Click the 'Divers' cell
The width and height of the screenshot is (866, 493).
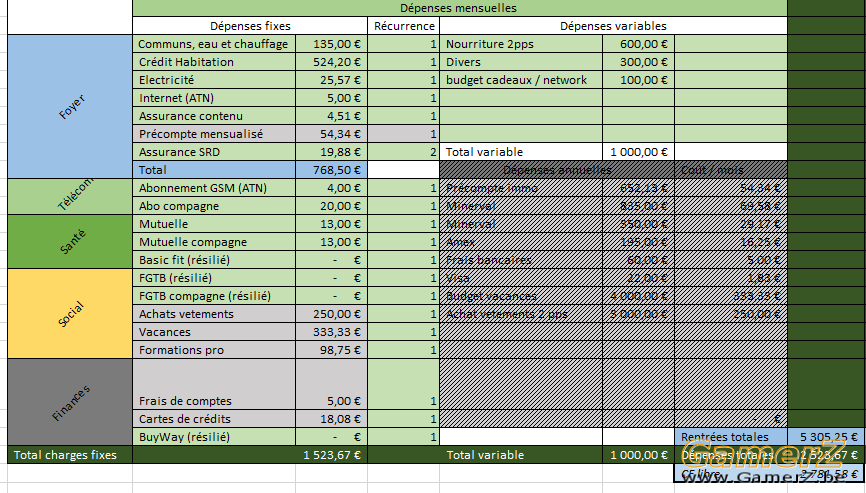pyautogui.click(x=521, y=62)
